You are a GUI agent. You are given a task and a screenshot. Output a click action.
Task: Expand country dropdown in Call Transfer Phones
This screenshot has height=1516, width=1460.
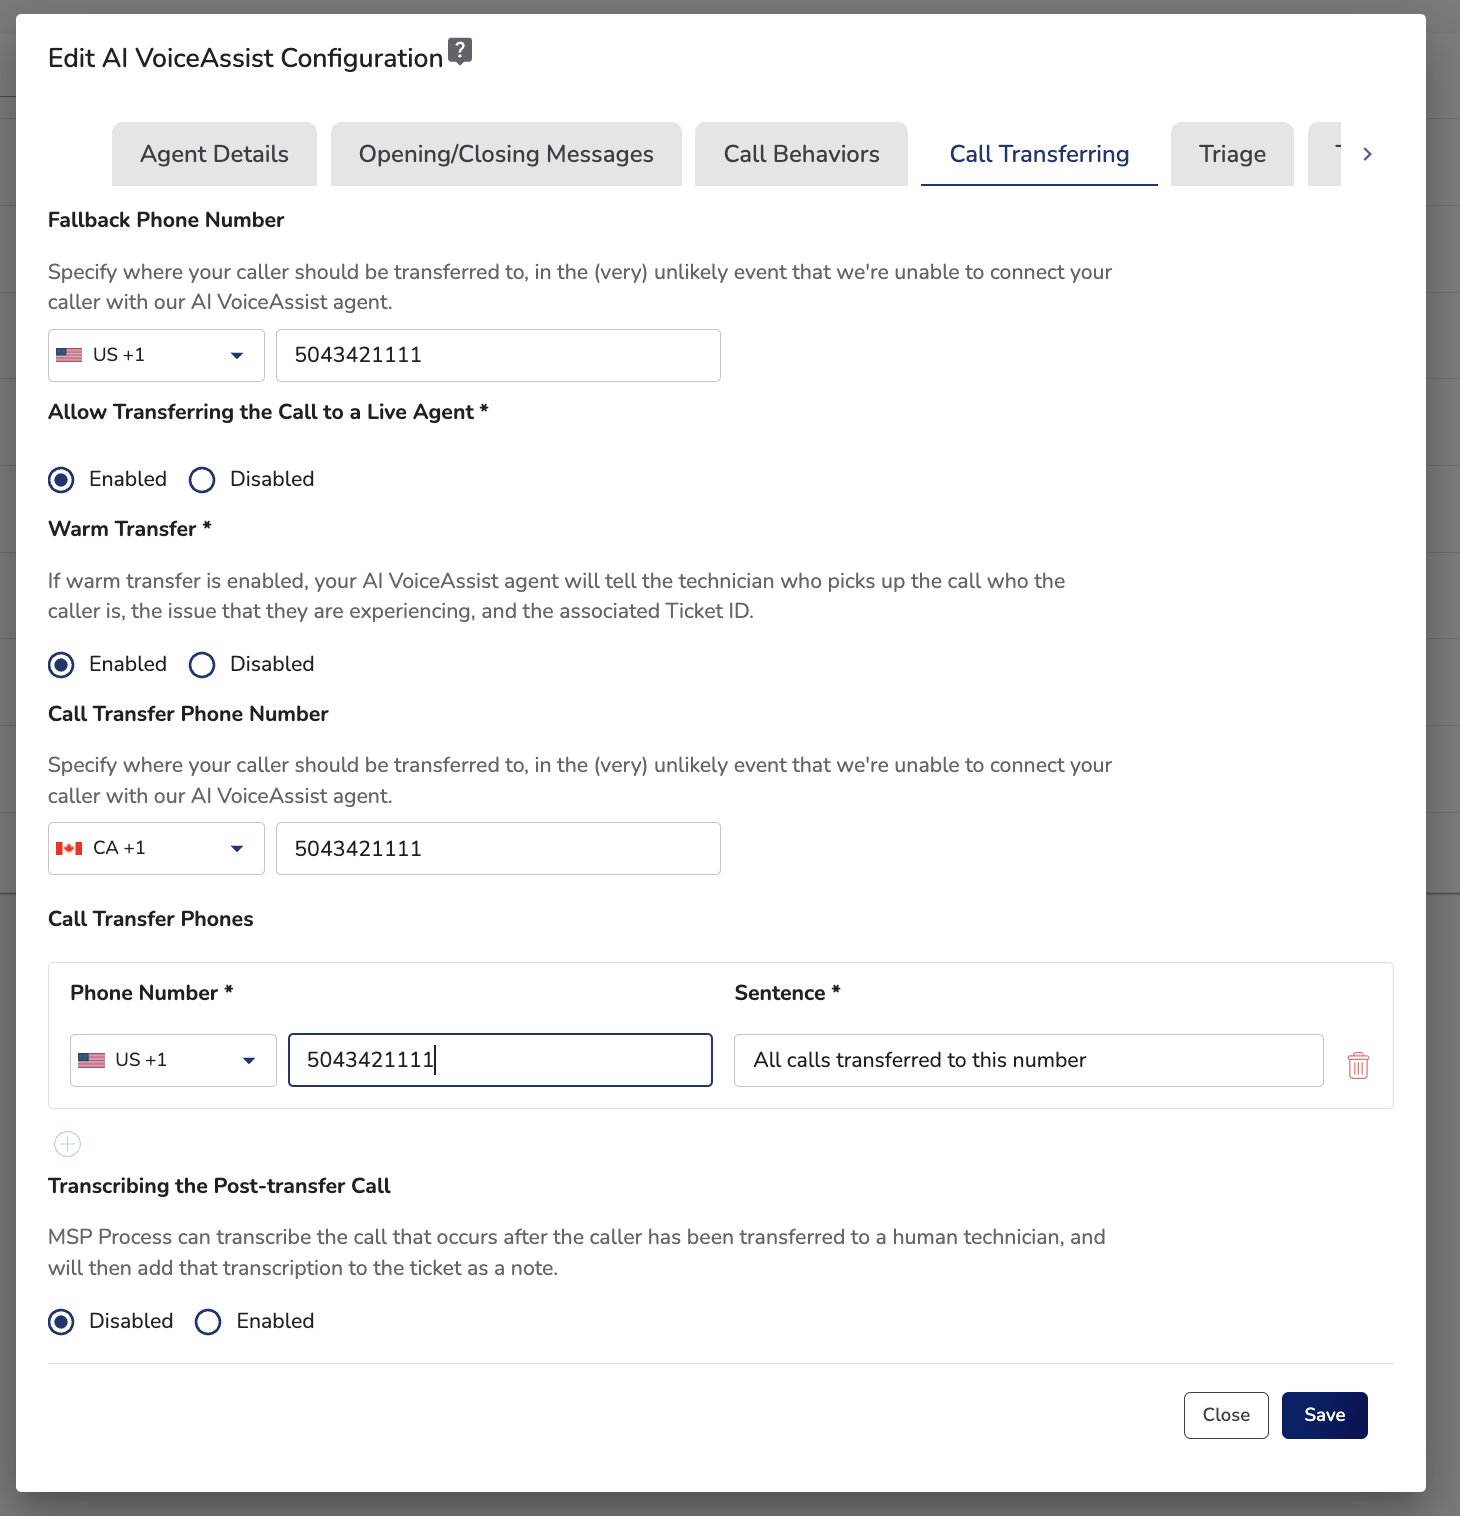173,1060
